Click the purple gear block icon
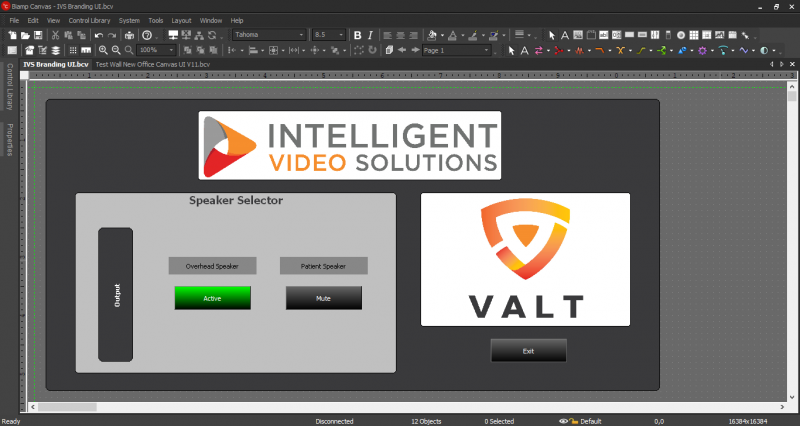 (703, 50)
